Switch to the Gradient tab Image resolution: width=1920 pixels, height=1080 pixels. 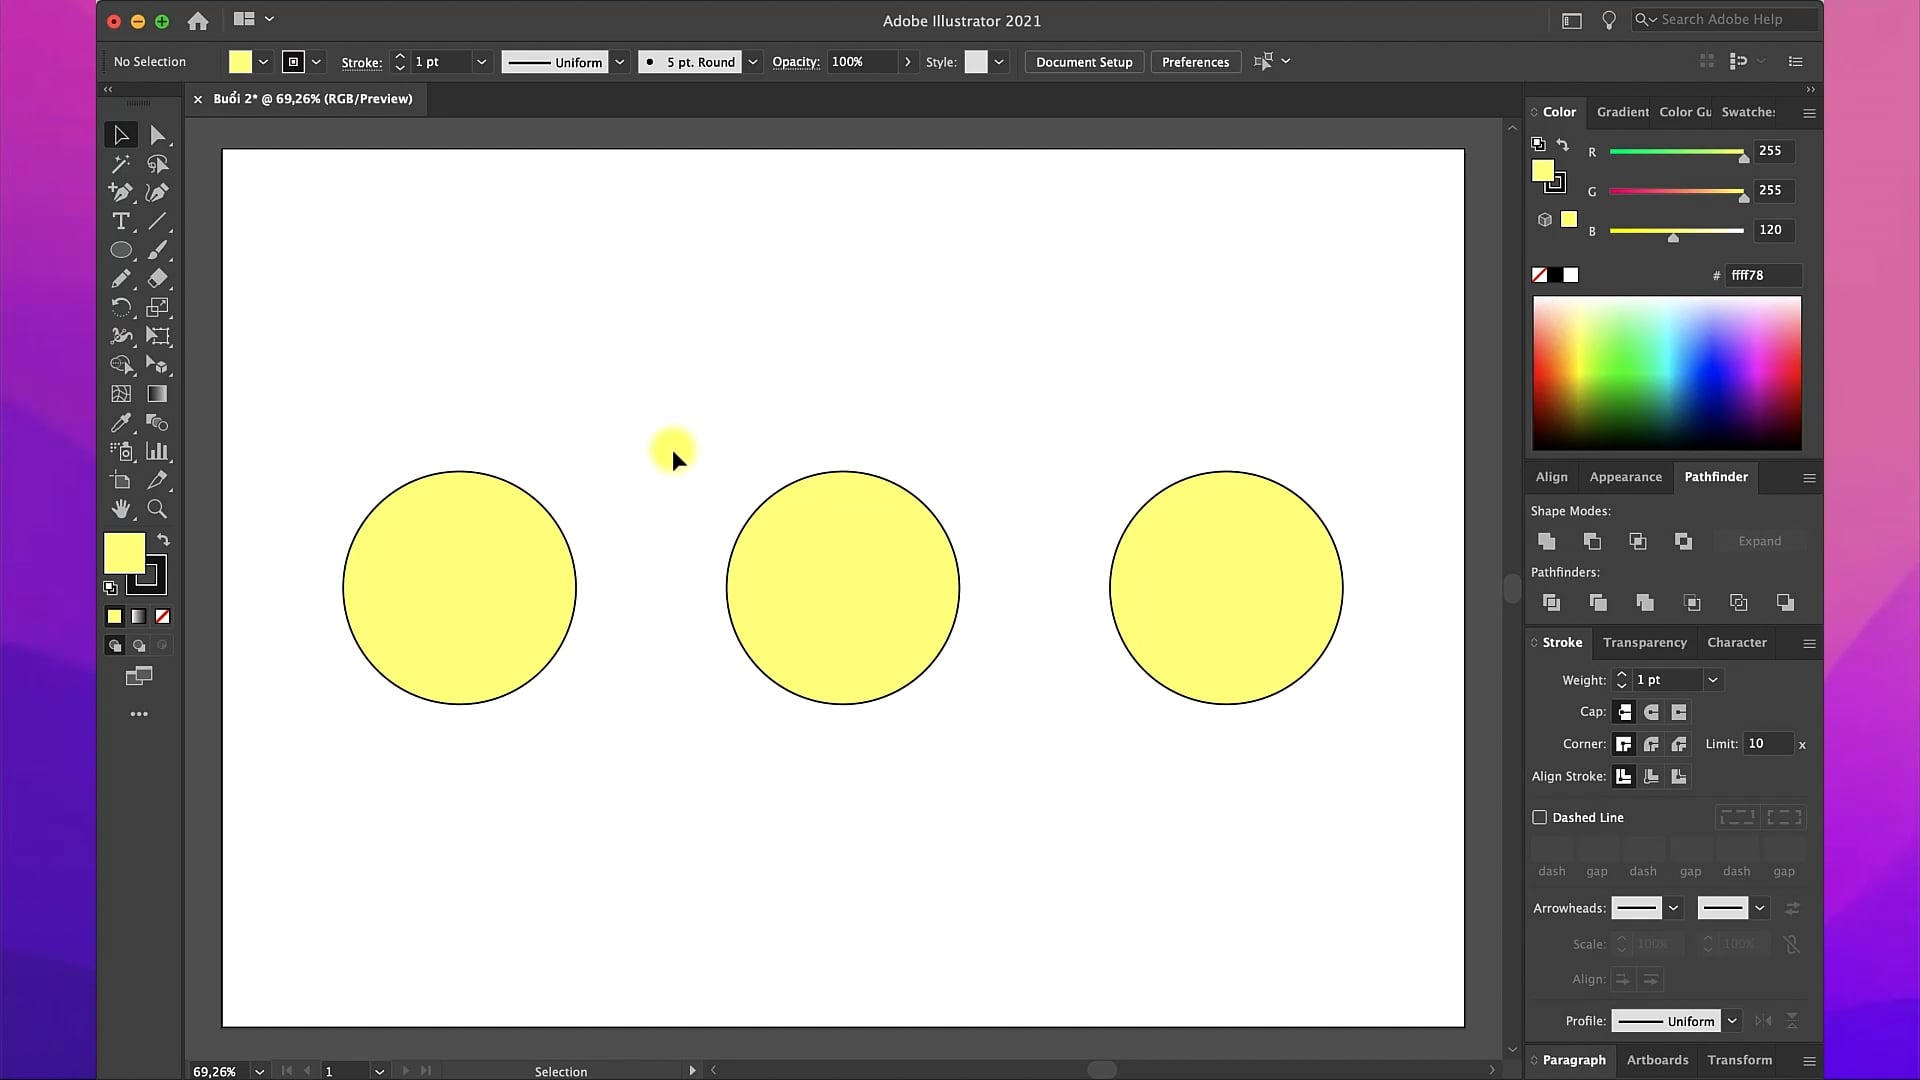[1622, 112]
